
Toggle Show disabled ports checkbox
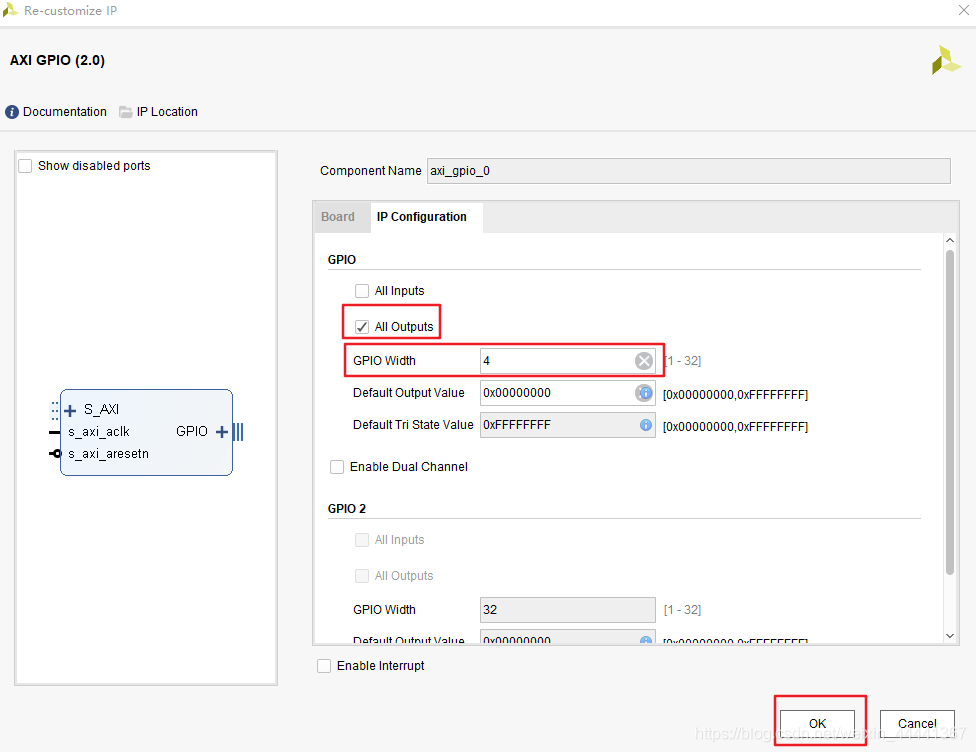[26, 166]
